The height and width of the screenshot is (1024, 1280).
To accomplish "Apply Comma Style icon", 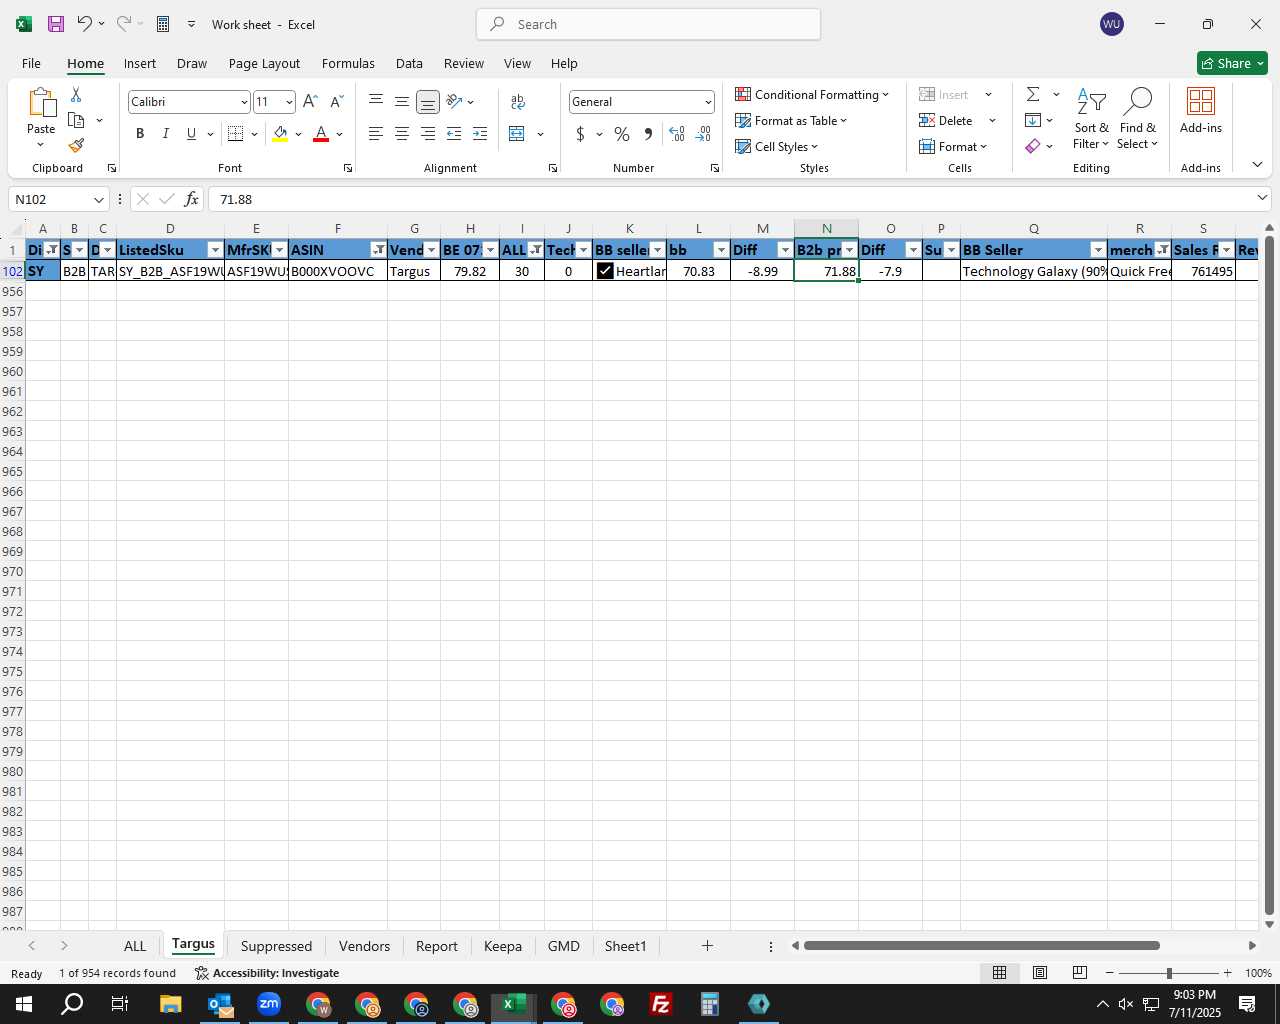I will tap(648, 133).
